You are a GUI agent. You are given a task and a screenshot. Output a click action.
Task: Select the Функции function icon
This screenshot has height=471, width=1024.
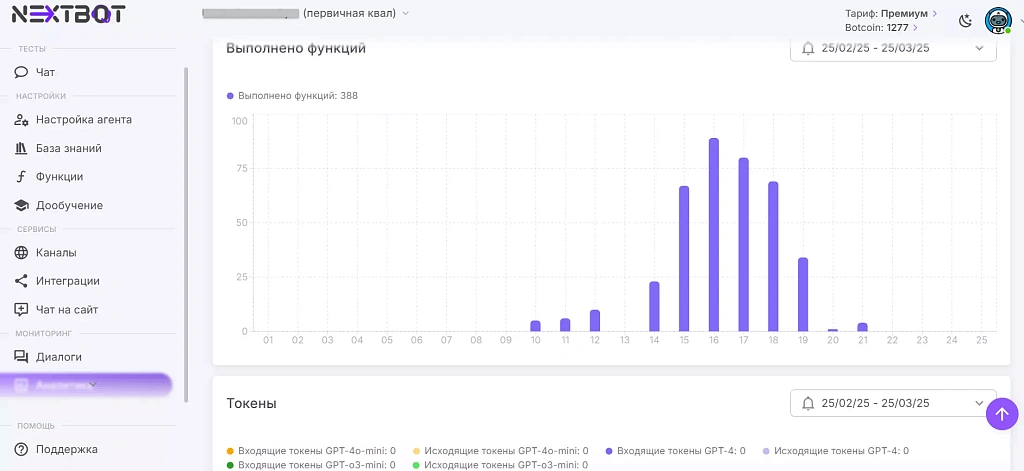click(x=21, y=177)
